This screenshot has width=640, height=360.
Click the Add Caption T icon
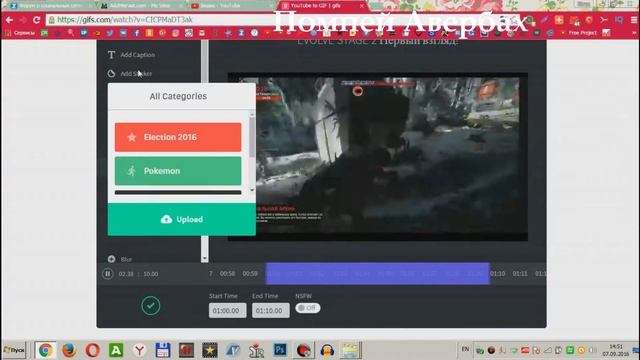[111, 55]
